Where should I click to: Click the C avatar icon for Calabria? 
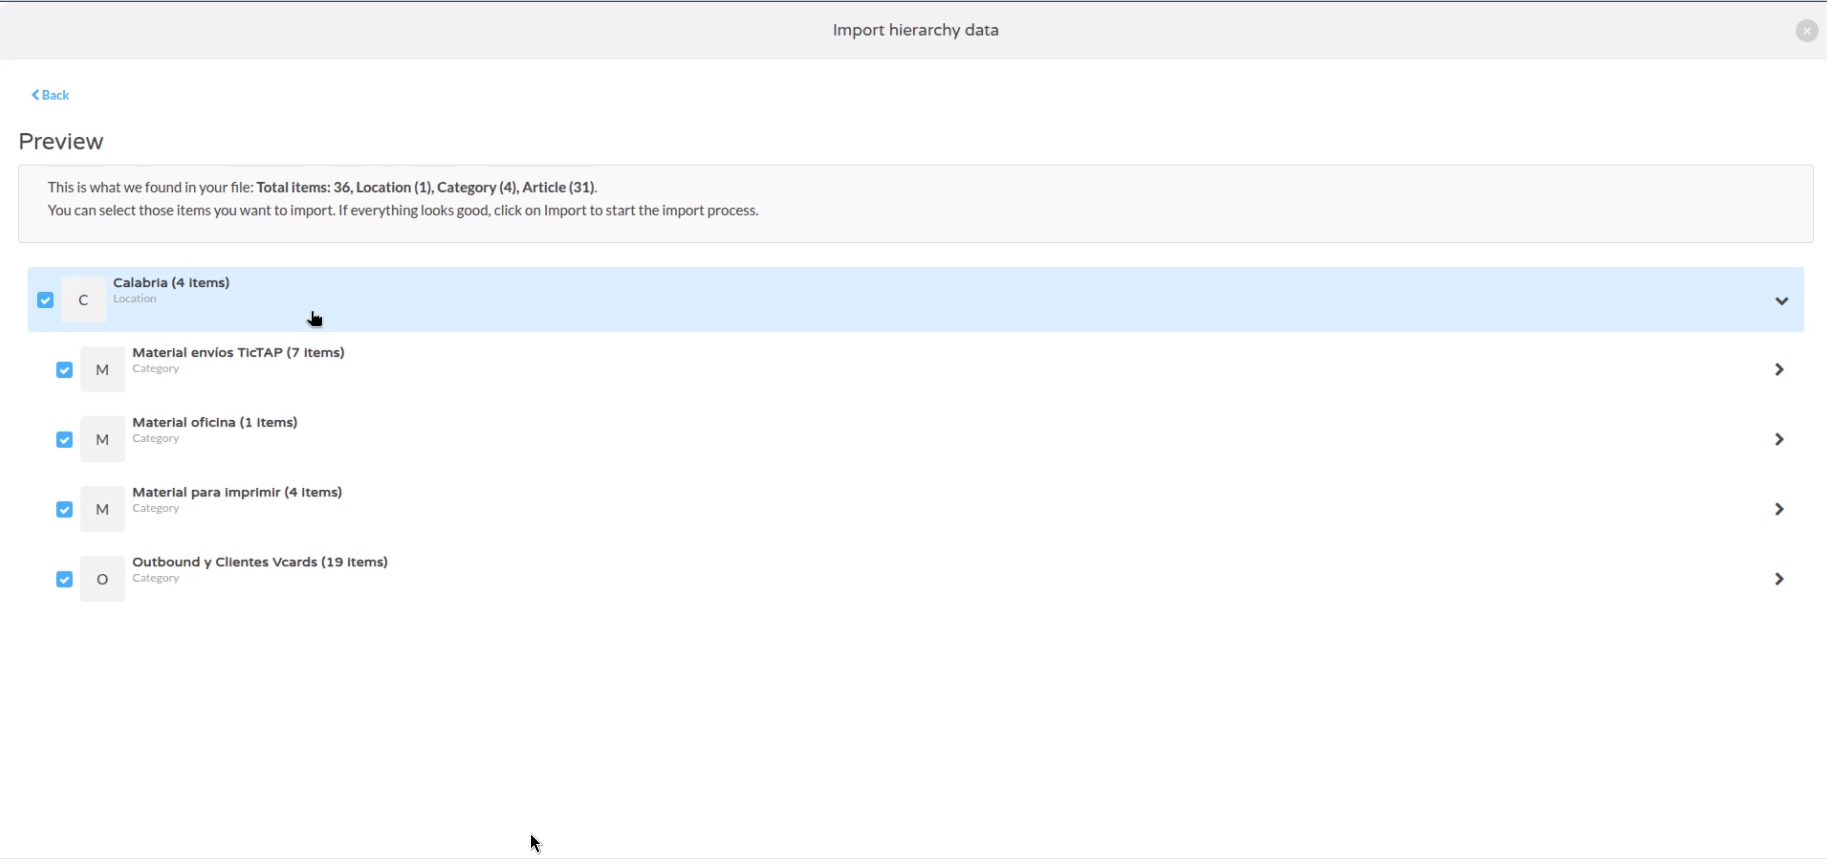[x=83, y=300]
